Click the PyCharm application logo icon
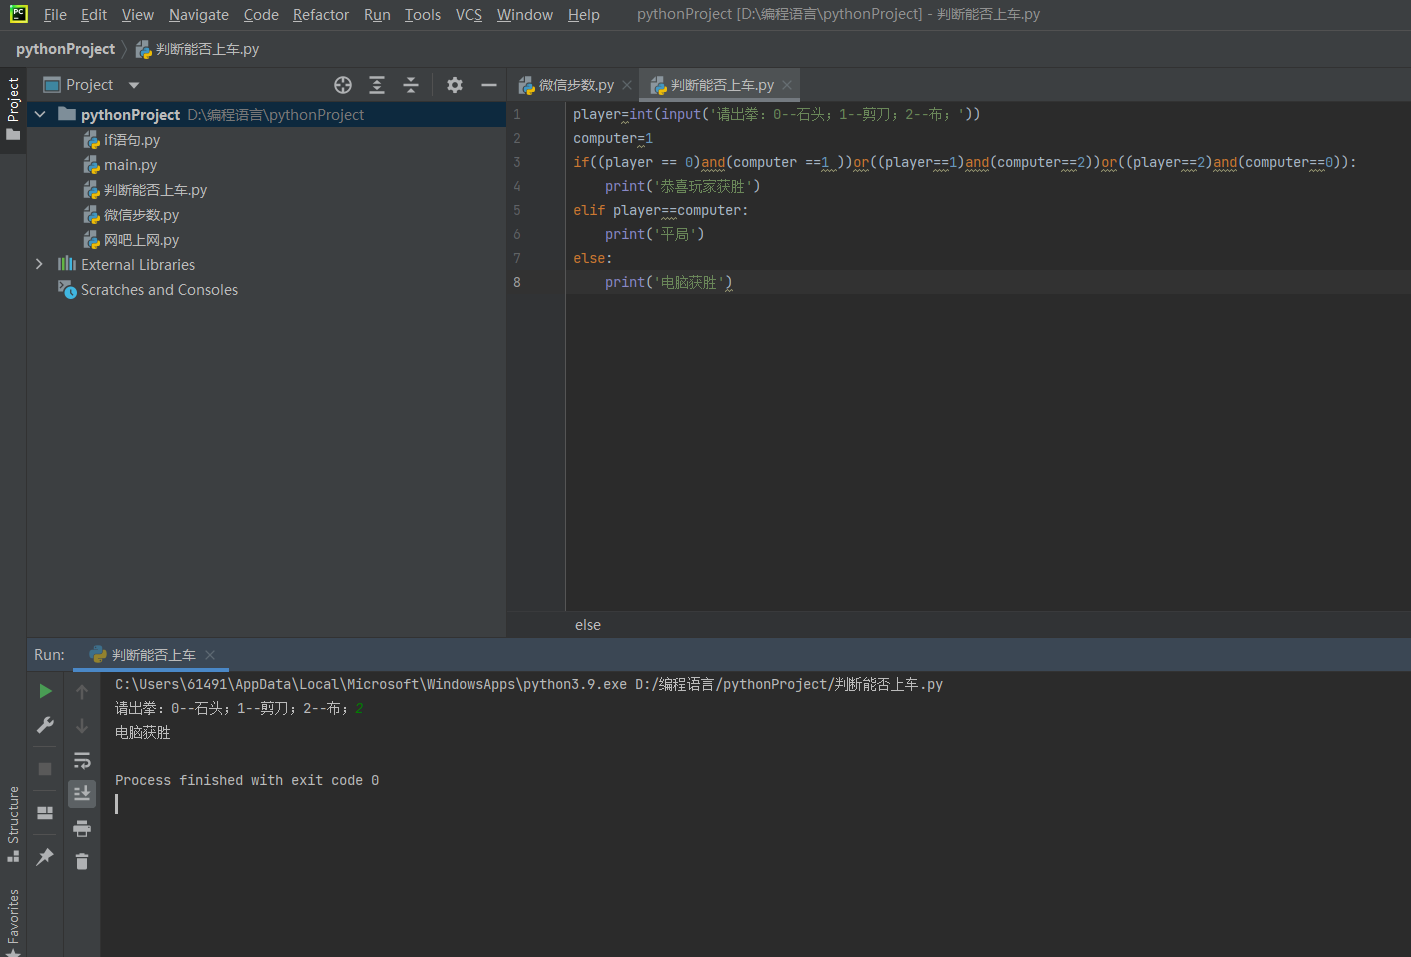Screen dimensions: 1411x957 click(18, 14)
